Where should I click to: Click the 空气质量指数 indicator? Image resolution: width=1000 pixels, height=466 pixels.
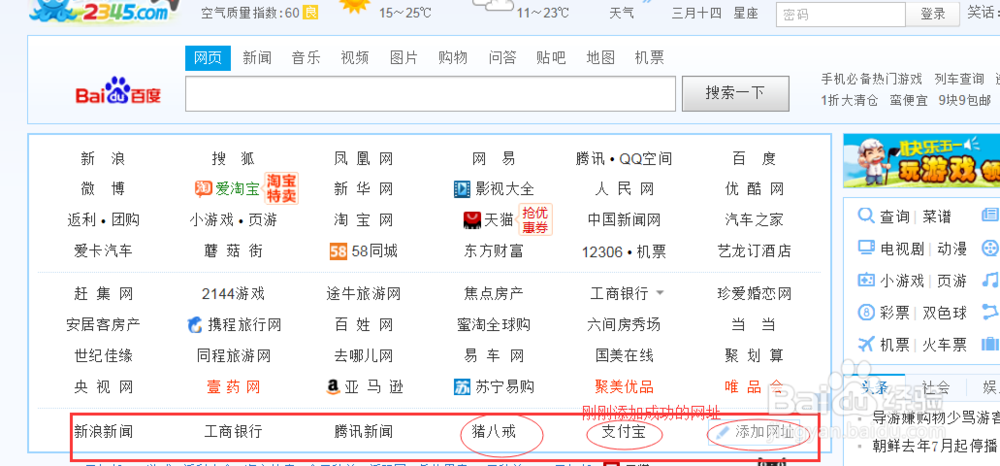point(259,13)
